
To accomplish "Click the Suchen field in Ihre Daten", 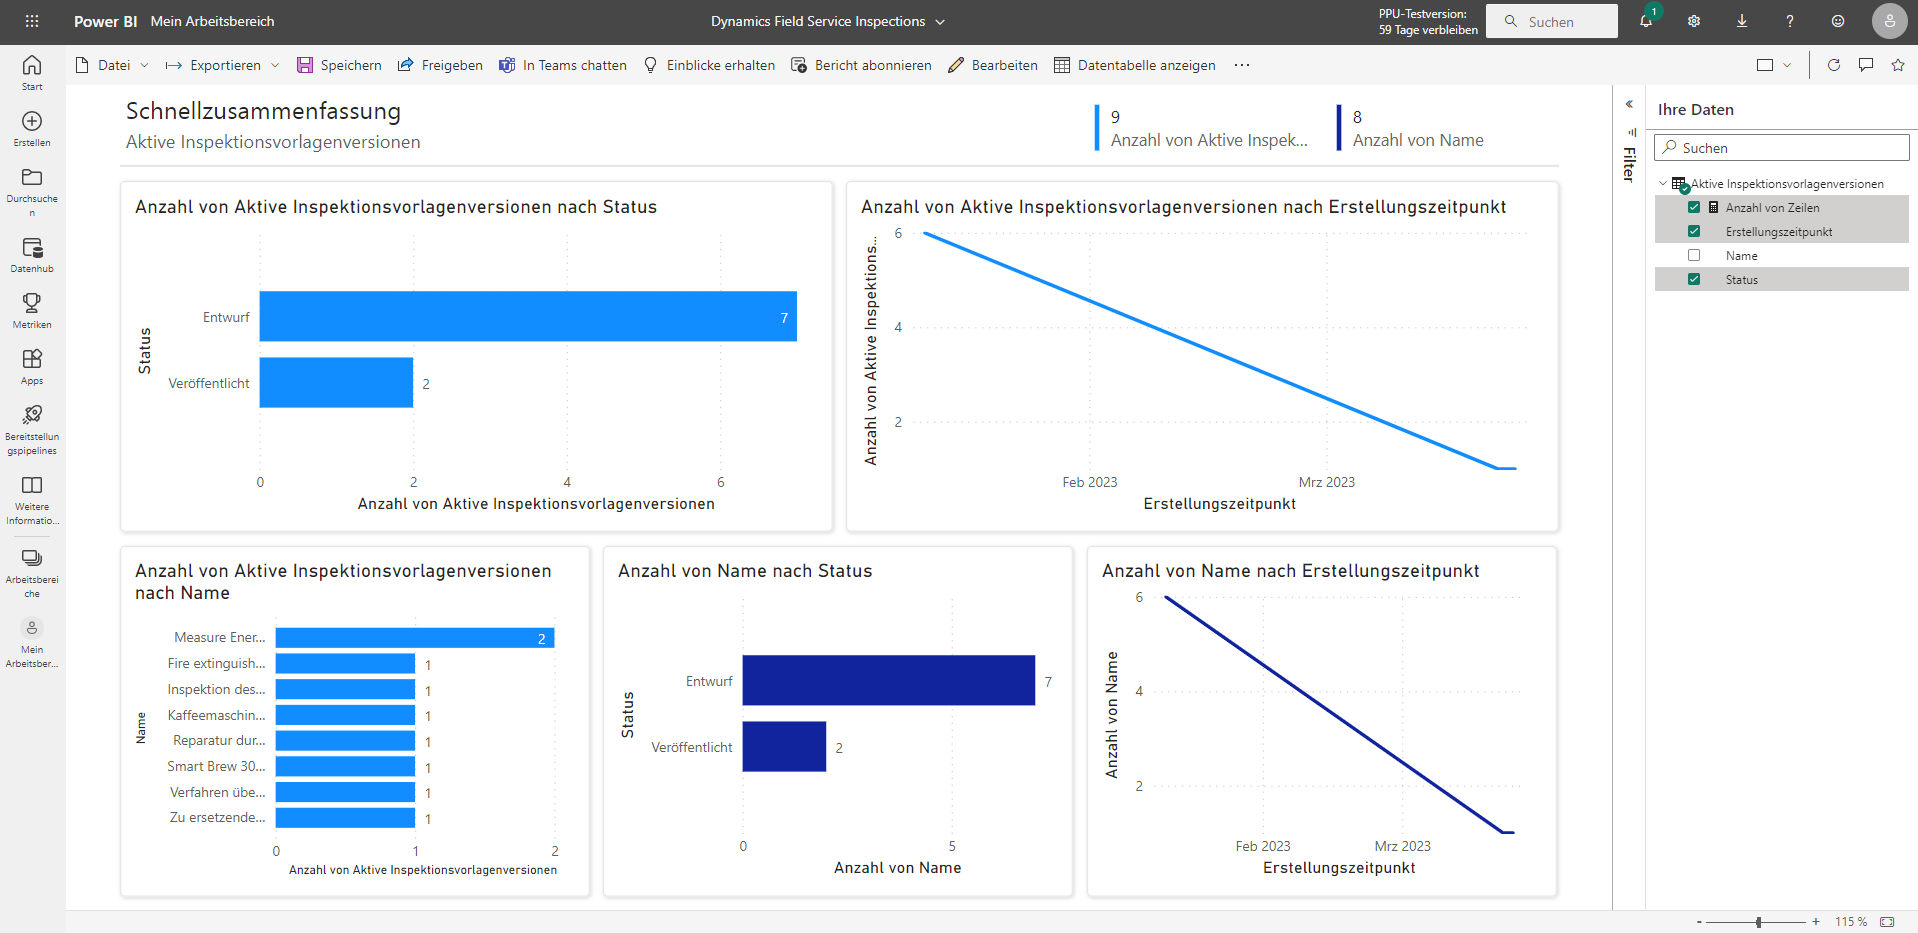I will click(x=1781, y=147).
